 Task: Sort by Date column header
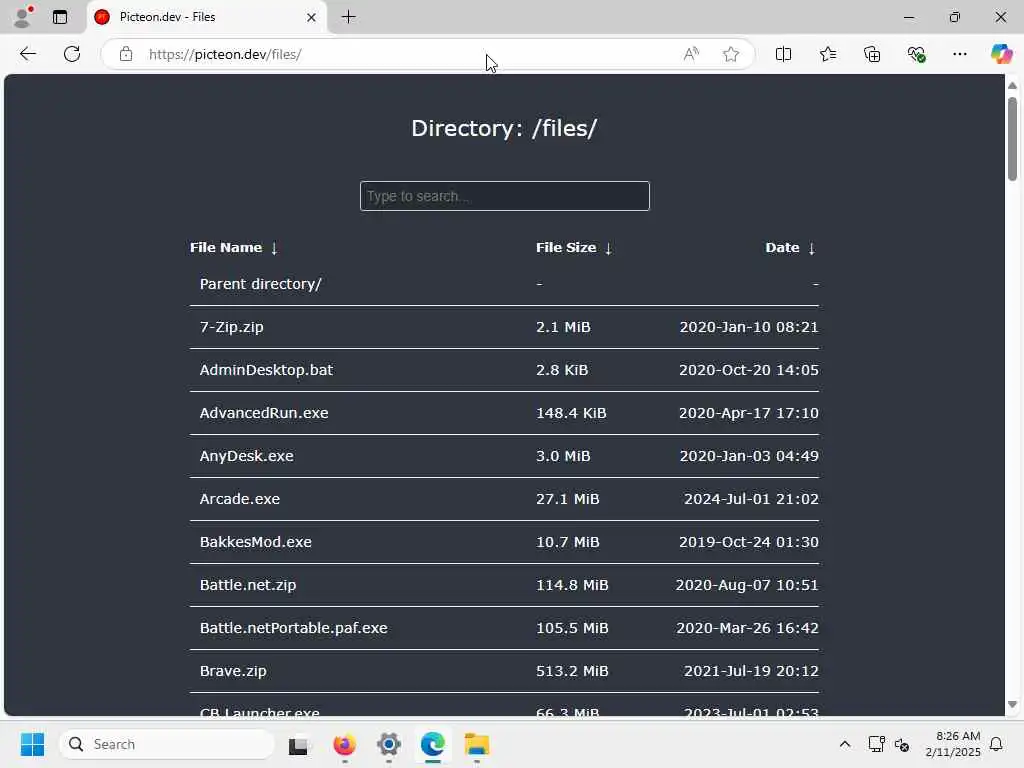tap(791, 248)
